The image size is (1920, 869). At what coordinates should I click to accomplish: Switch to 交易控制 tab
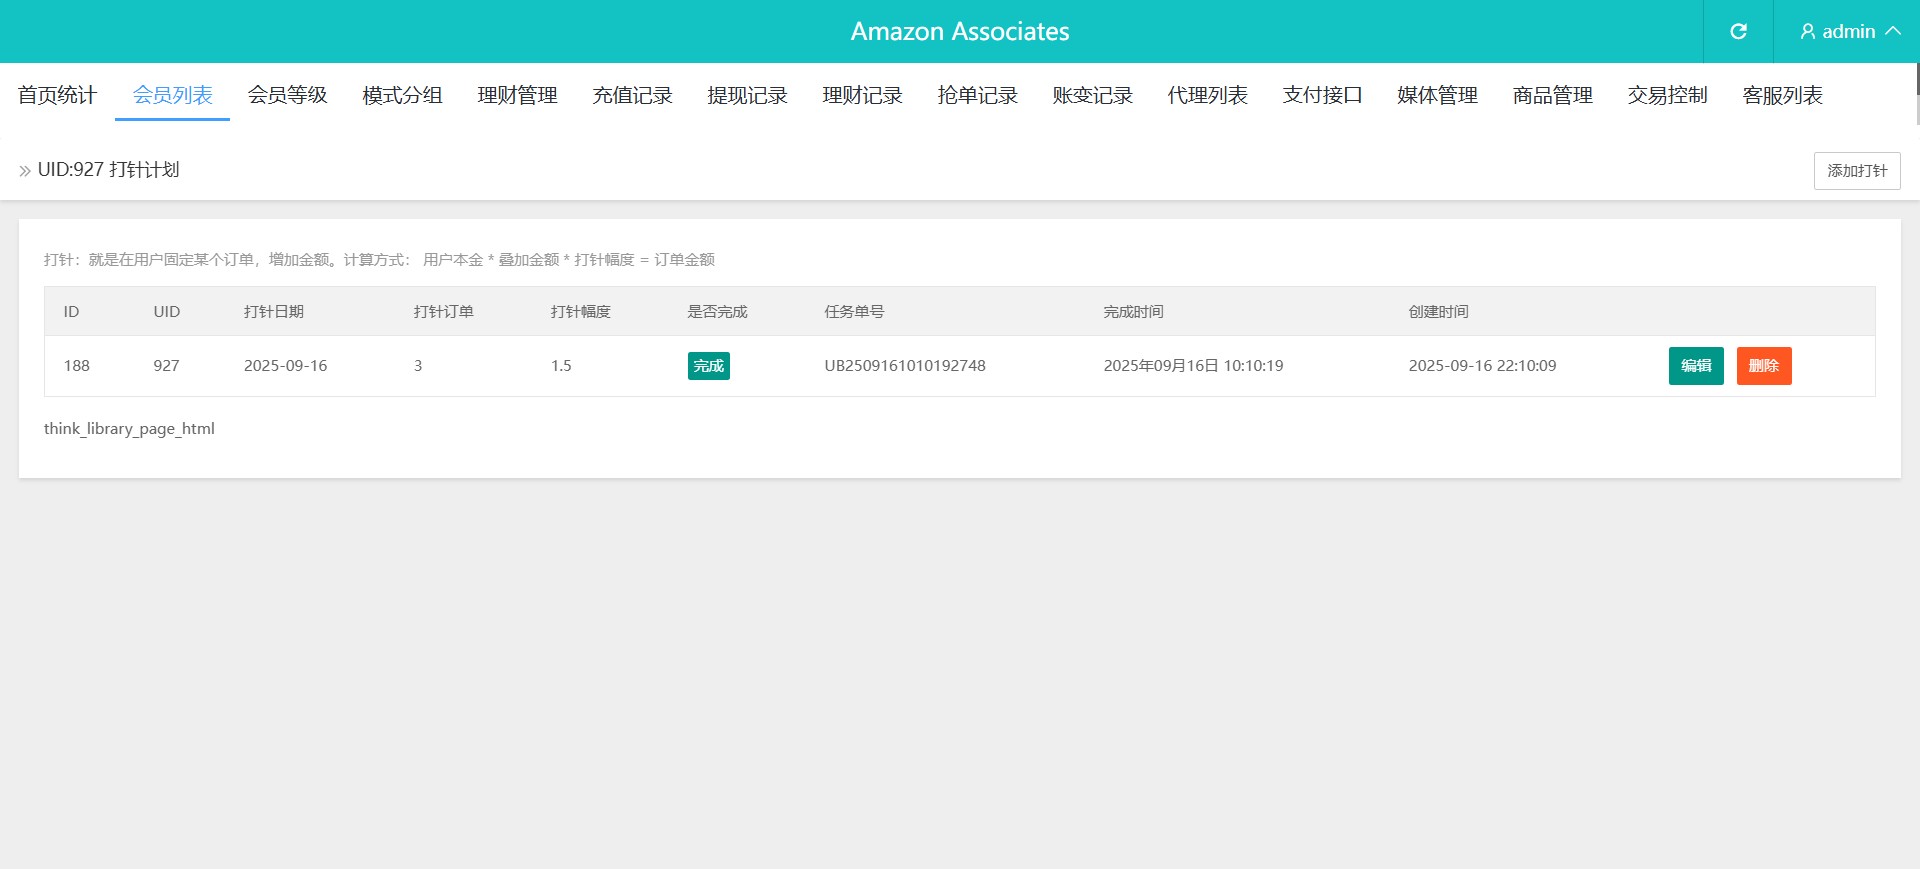pyautogui.click(x=1667, y=95)
